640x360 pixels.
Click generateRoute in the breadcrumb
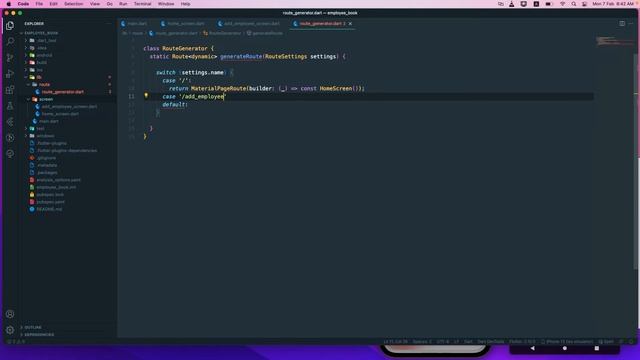click(x=264, y=33)
